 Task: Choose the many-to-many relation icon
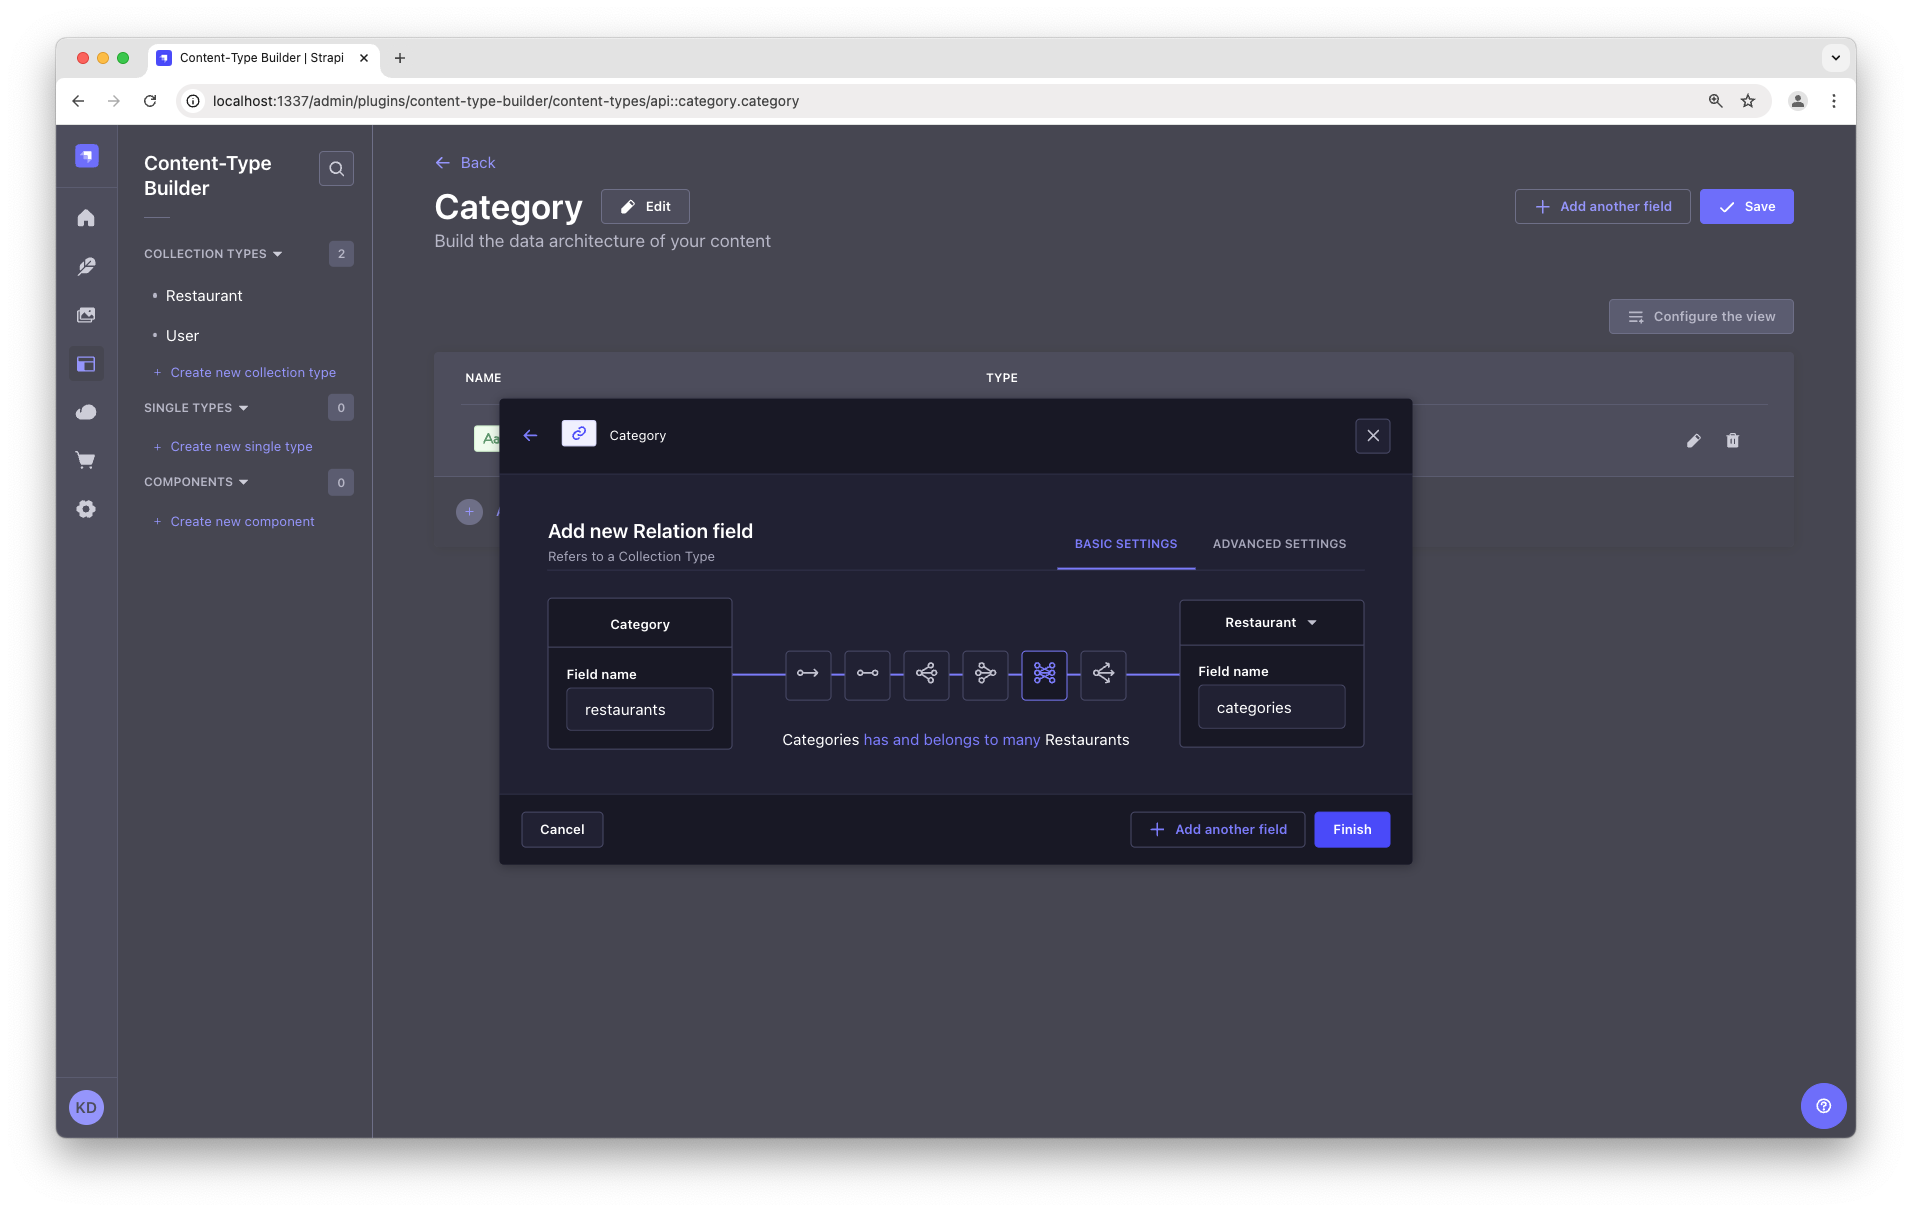[x=1044, y=675]
